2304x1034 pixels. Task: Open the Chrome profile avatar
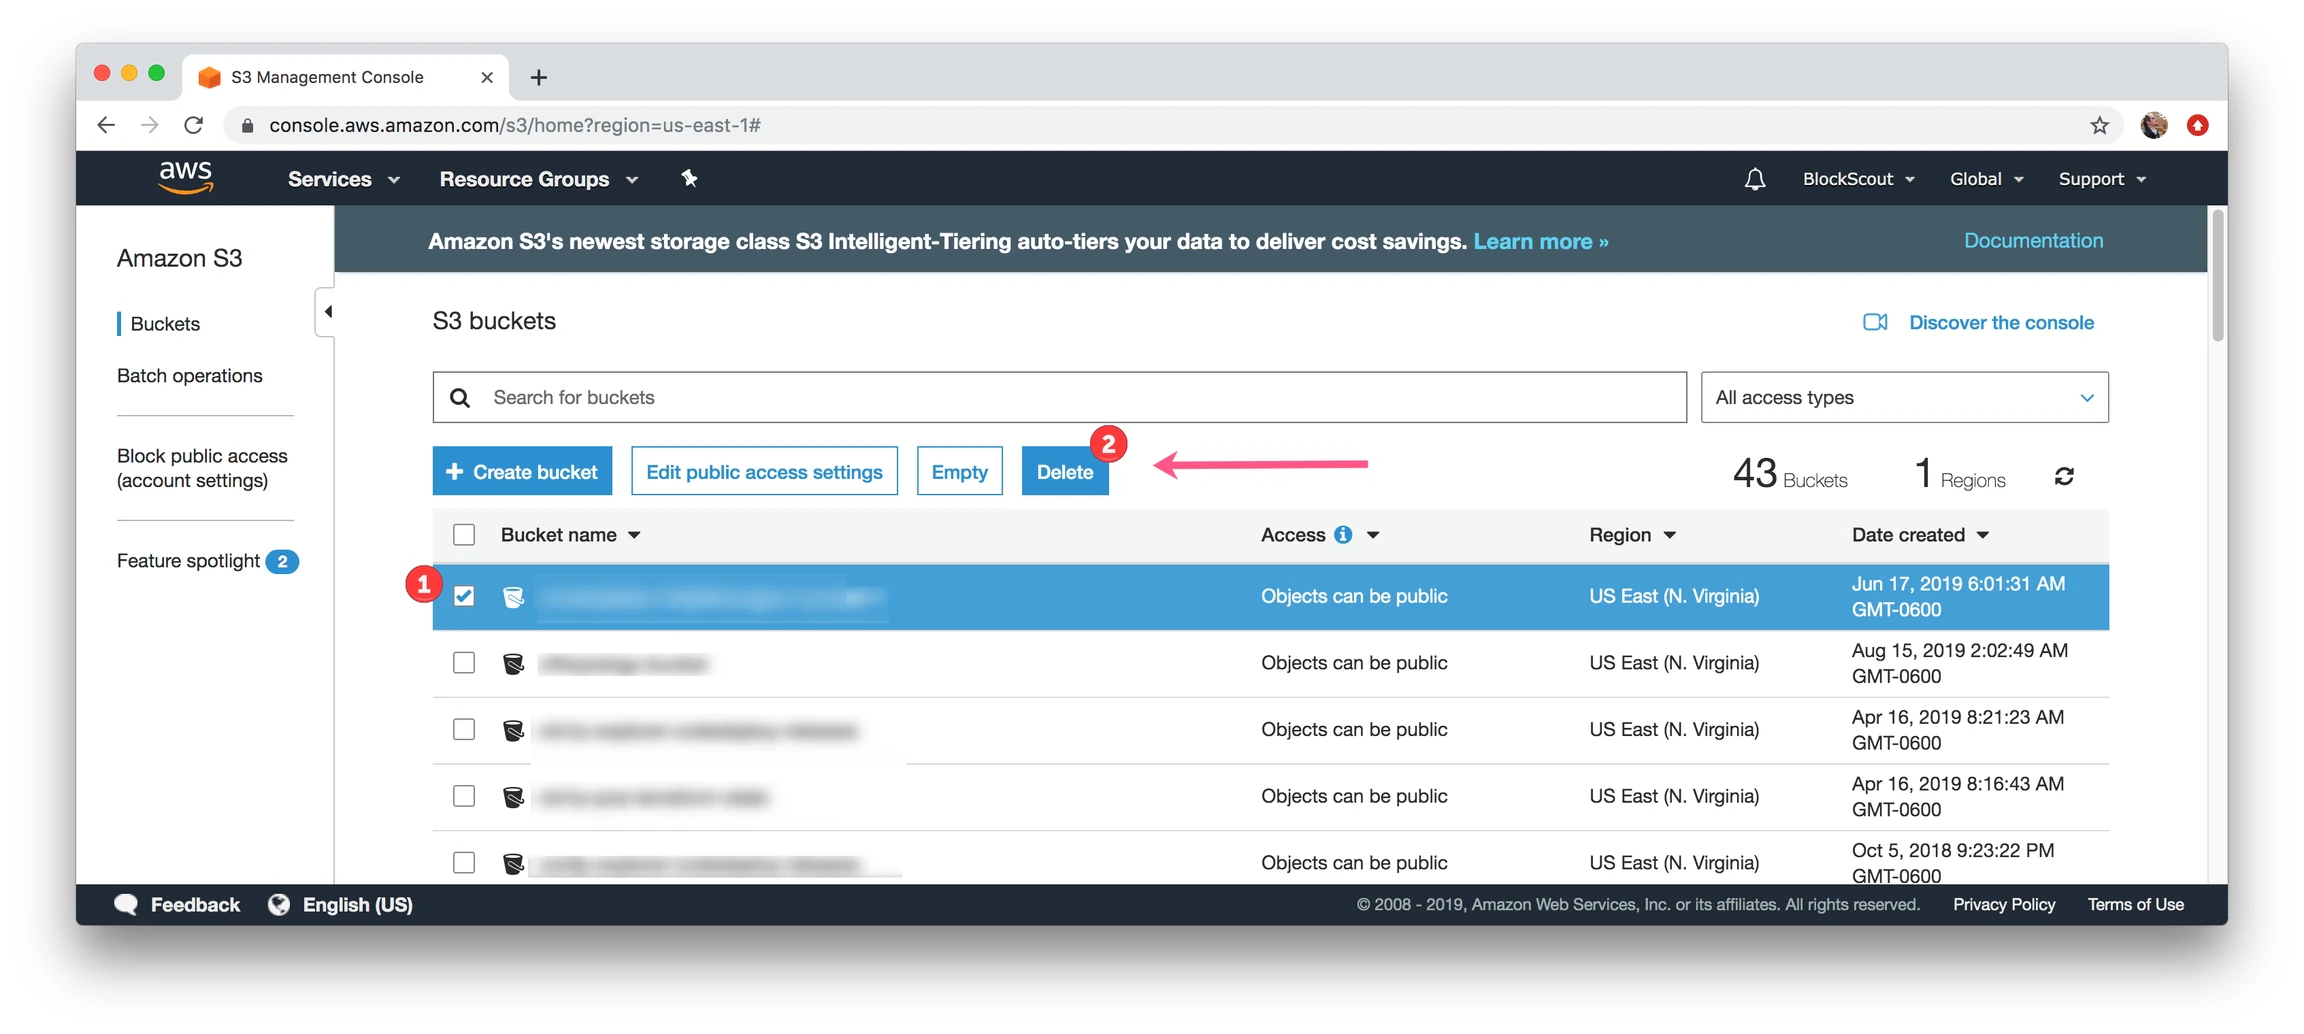pos(2153,125)
